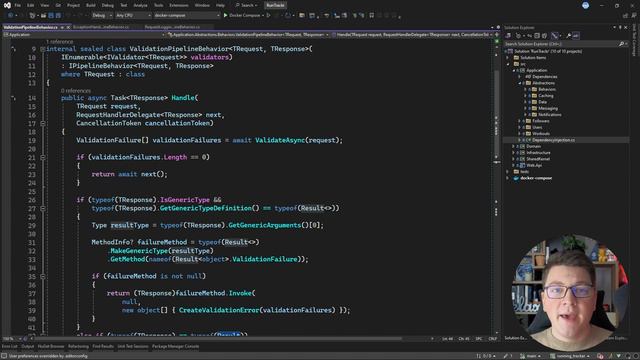Viewport: 640px width, 360px height.
Task: Collapse the if block at line 21
Action: (x=42, y=157)
